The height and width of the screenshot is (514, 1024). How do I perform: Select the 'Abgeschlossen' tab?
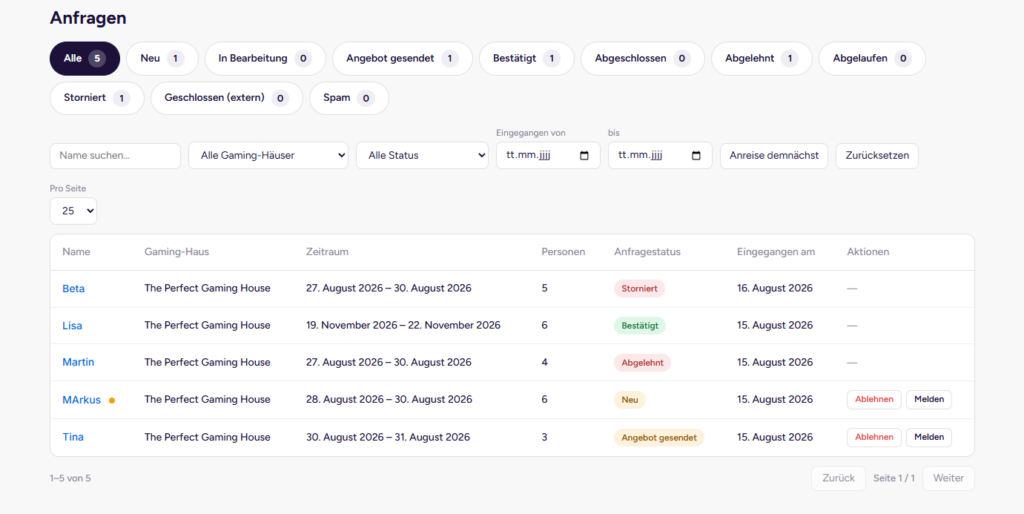tap(643, 59)
